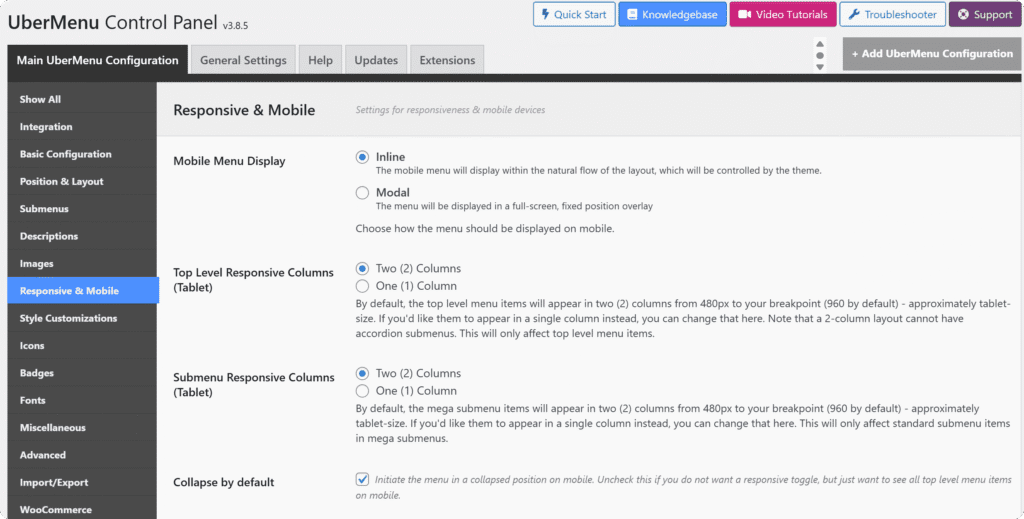
Task: Click the Responsive & Mobile heading
Action: coord(244,110)
